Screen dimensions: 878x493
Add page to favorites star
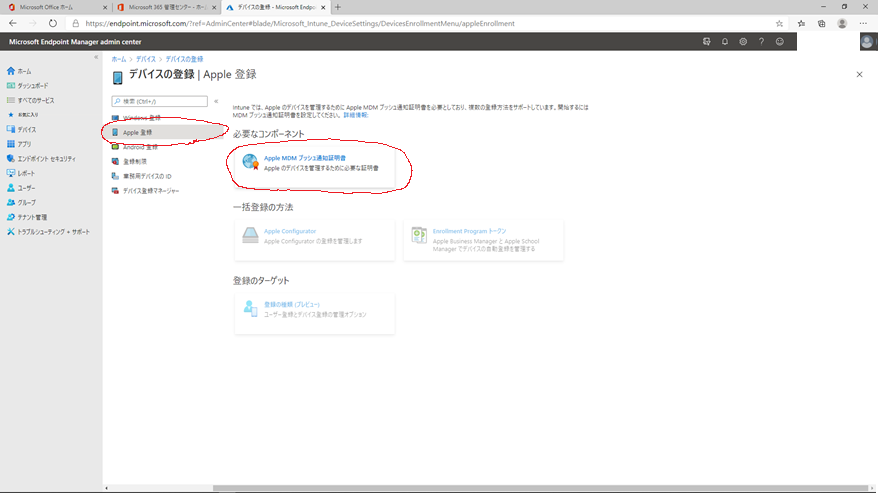[x=779, y=24]
